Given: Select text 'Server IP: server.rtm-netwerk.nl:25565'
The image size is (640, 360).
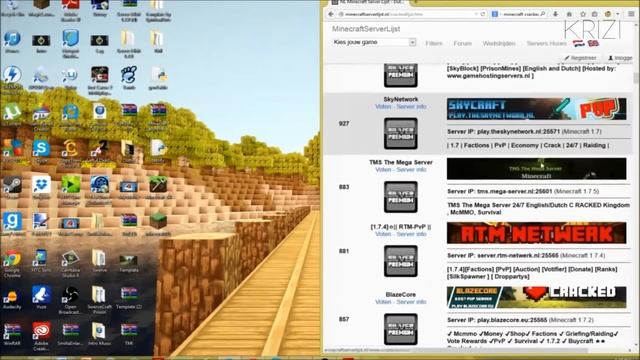Looking at the screenshot, I should pyautogui.click(x=503, y=256).
